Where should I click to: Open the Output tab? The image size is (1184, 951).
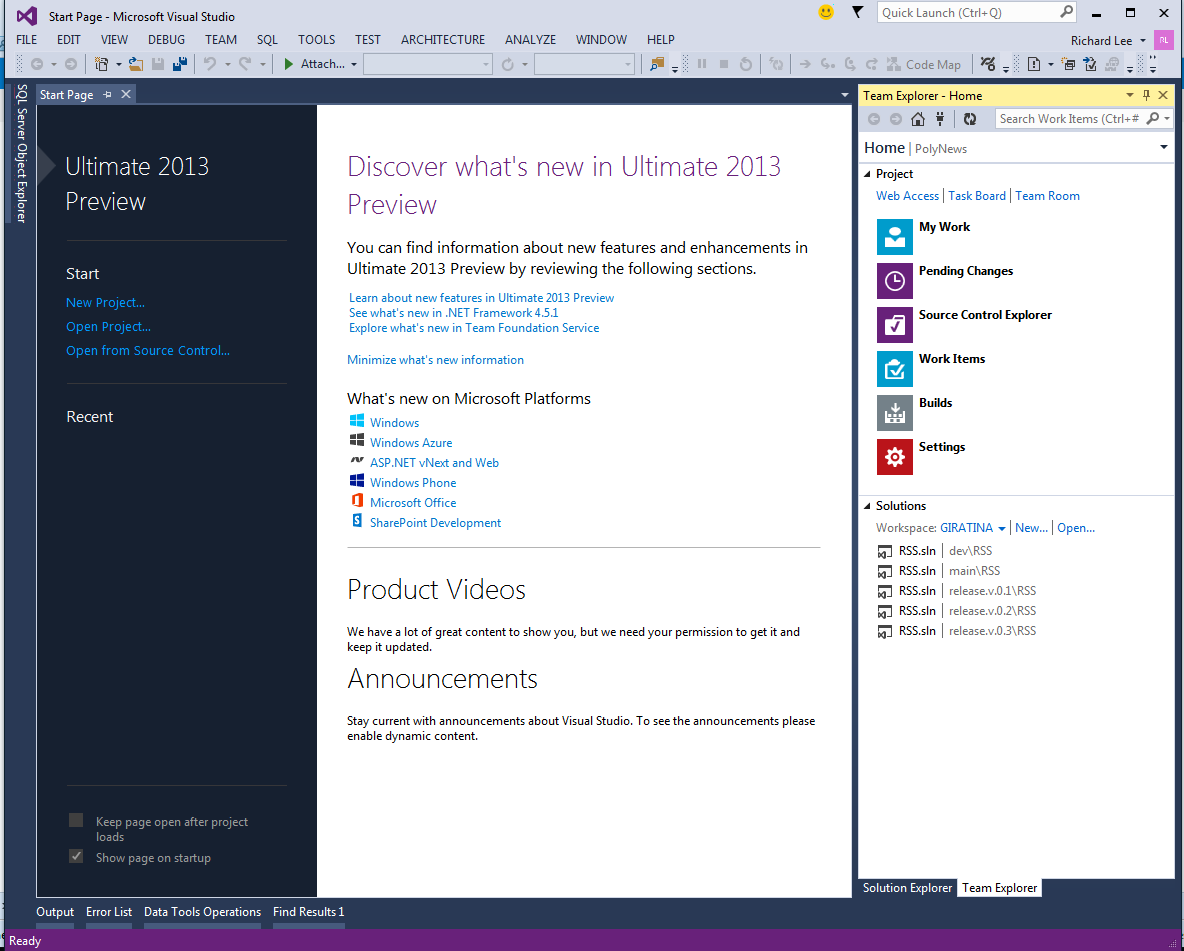55,912
